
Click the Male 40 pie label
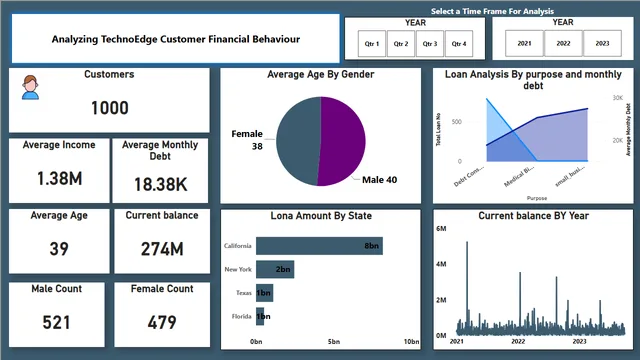click(380, 180)
